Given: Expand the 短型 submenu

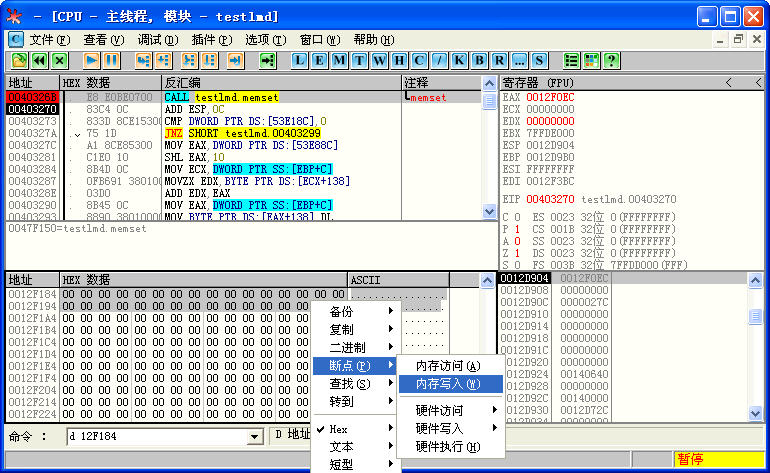Looking at the screenshot, I should [356, 465].
